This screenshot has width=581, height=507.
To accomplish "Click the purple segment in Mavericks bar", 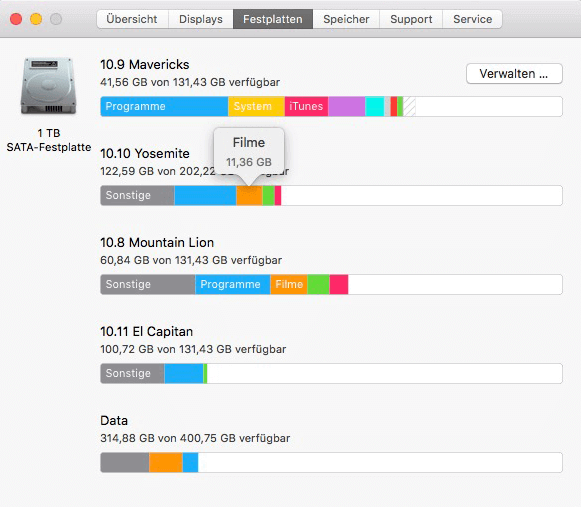I will click(346, 106).
